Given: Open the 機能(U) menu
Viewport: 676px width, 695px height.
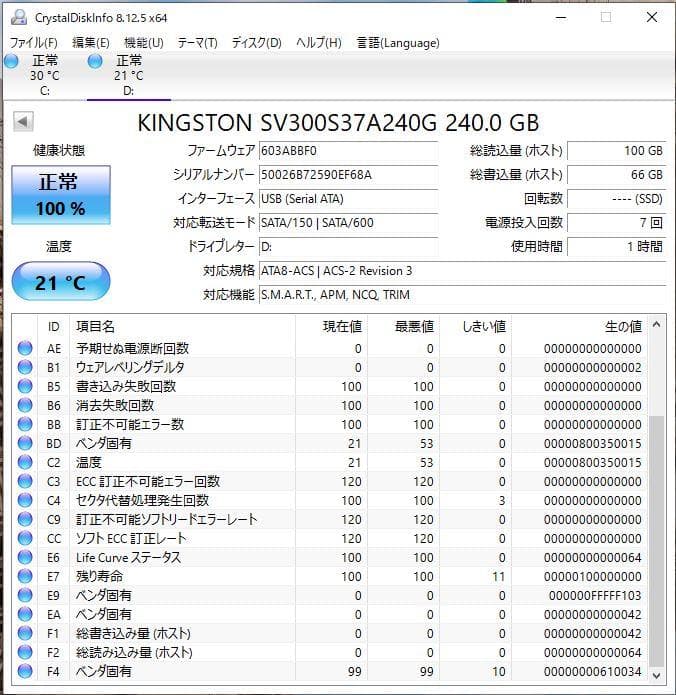Looking at the screenshot, I should [144, 43].
